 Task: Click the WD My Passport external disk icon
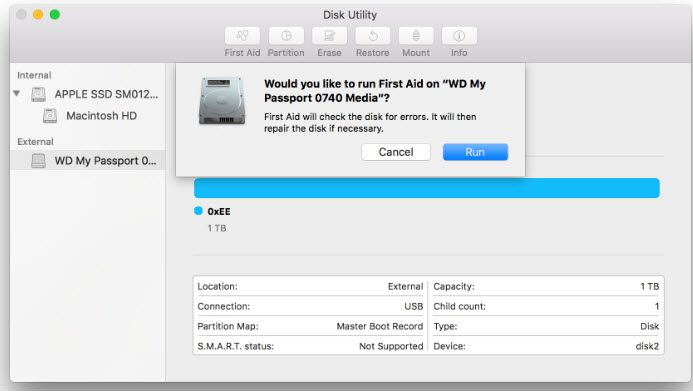(38, 161)
